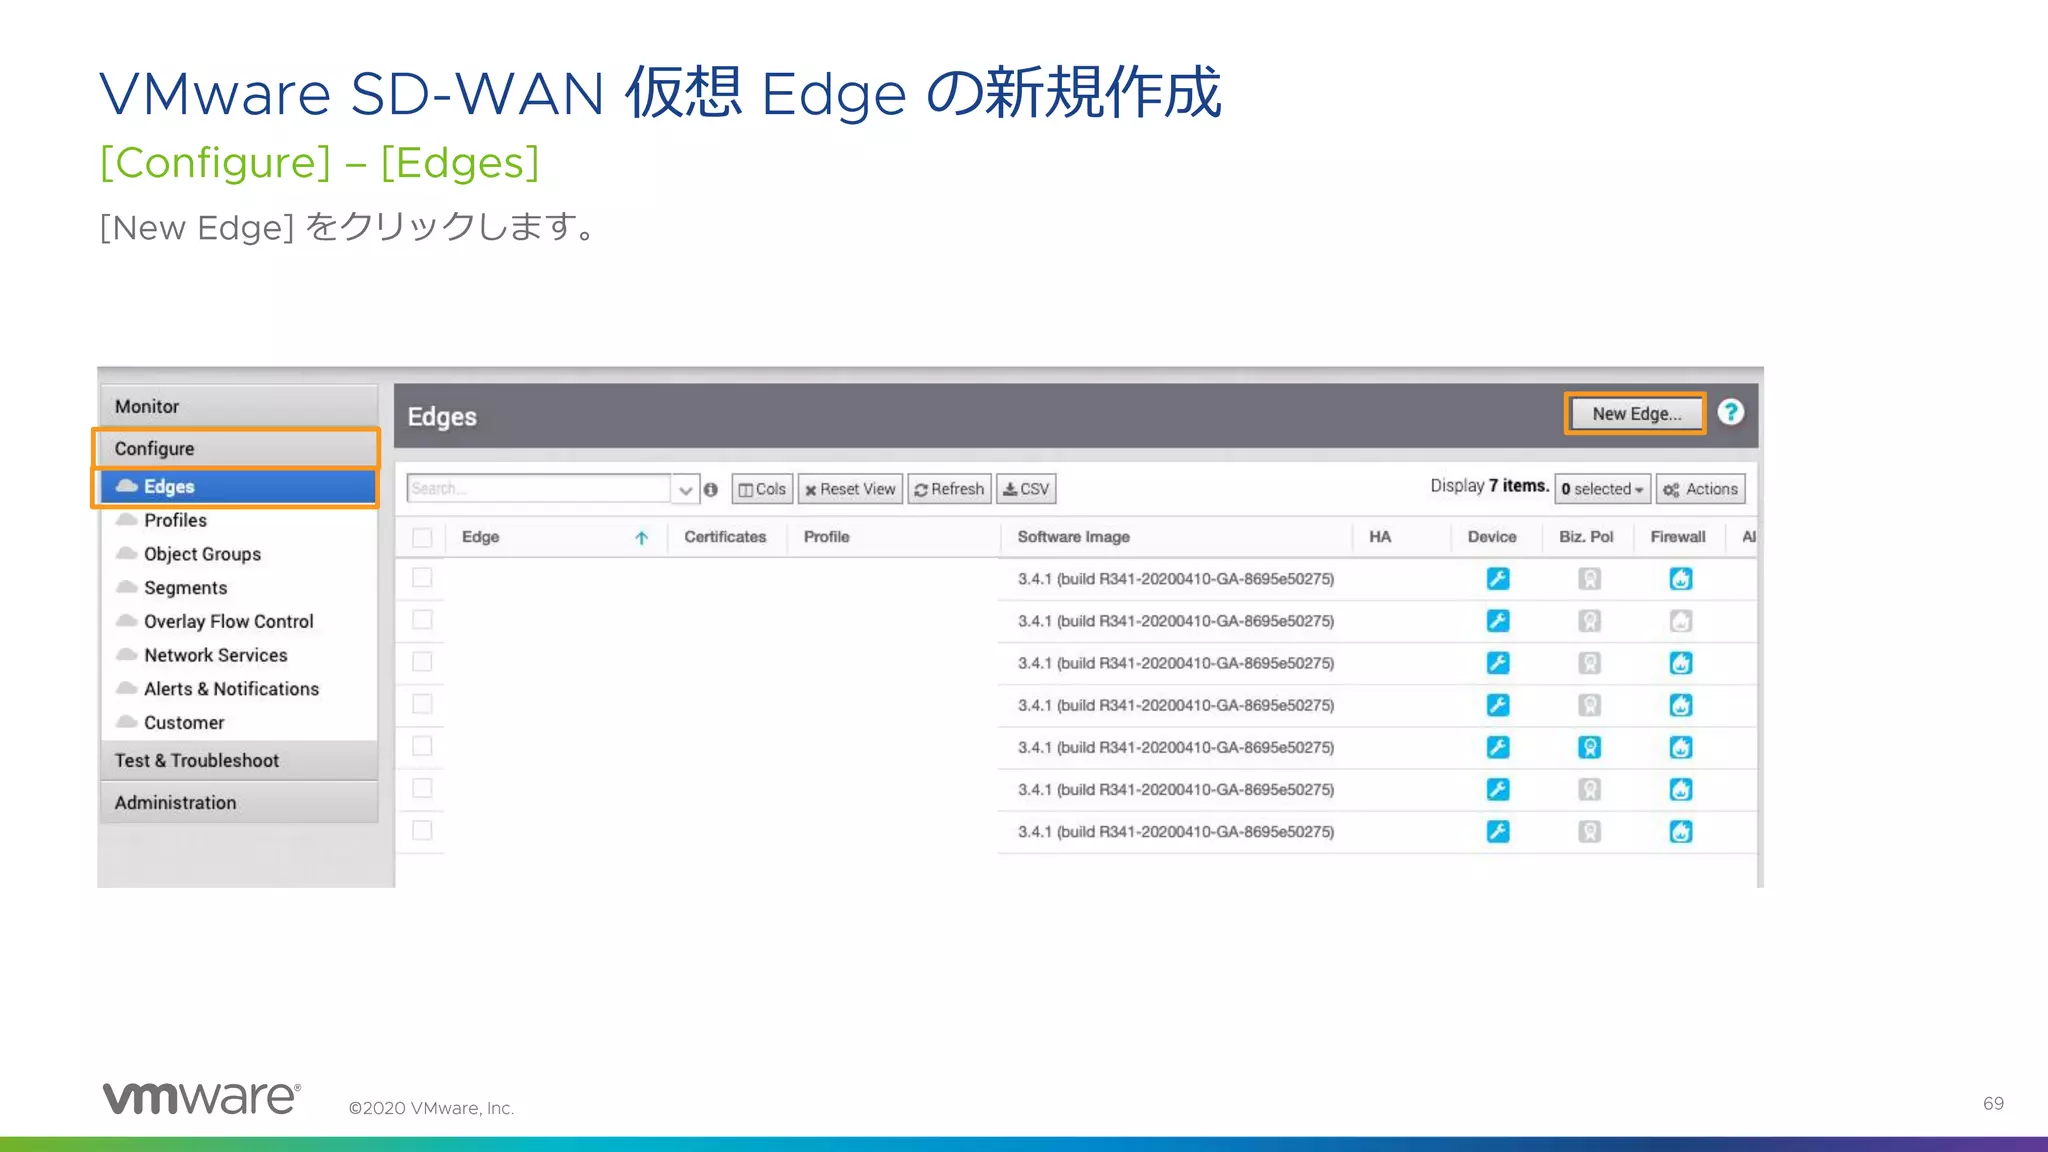
Task: Click greyed Firewall icon in second row
Action: click(1680, 621)
